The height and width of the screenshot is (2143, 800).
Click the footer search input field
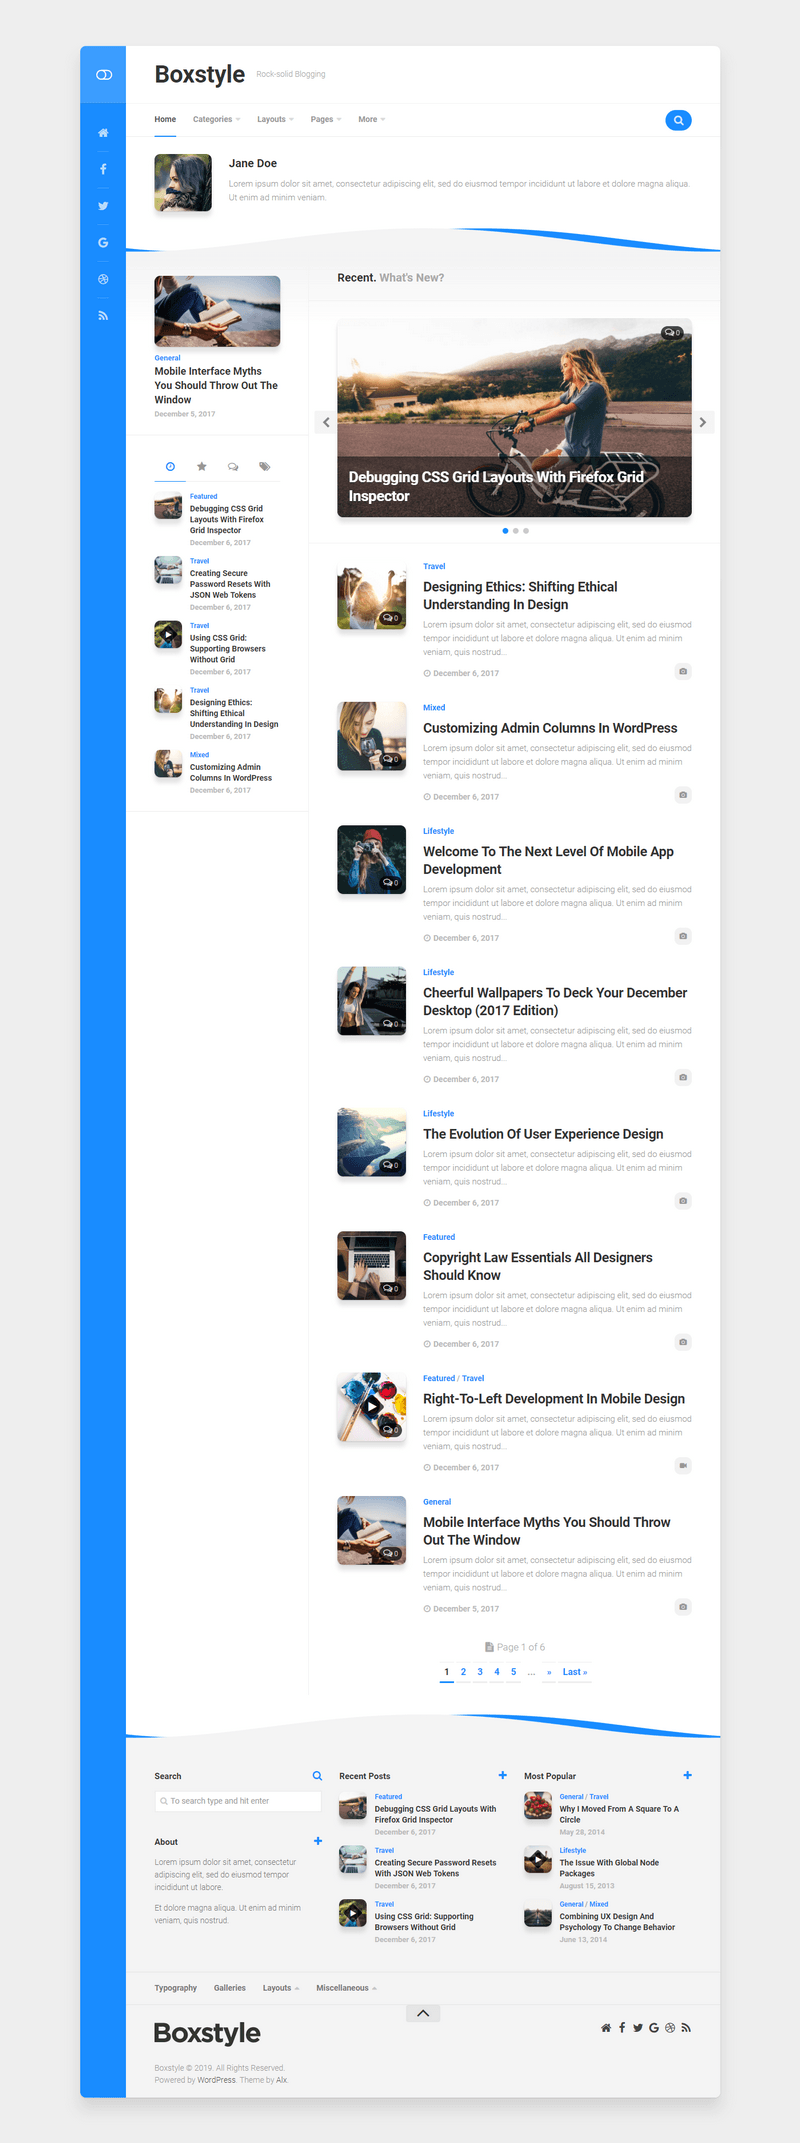coord(238,1801)
